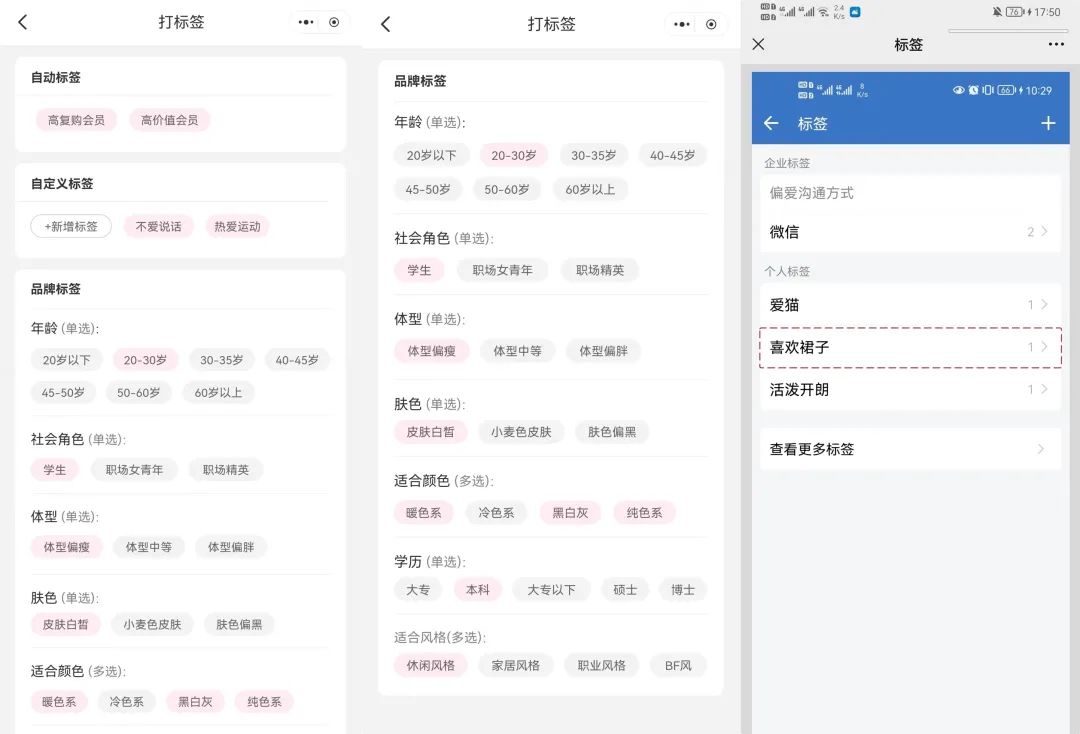Choose 大专 education level
This screenshot has height=734, width=1080.
coord(418,589)
